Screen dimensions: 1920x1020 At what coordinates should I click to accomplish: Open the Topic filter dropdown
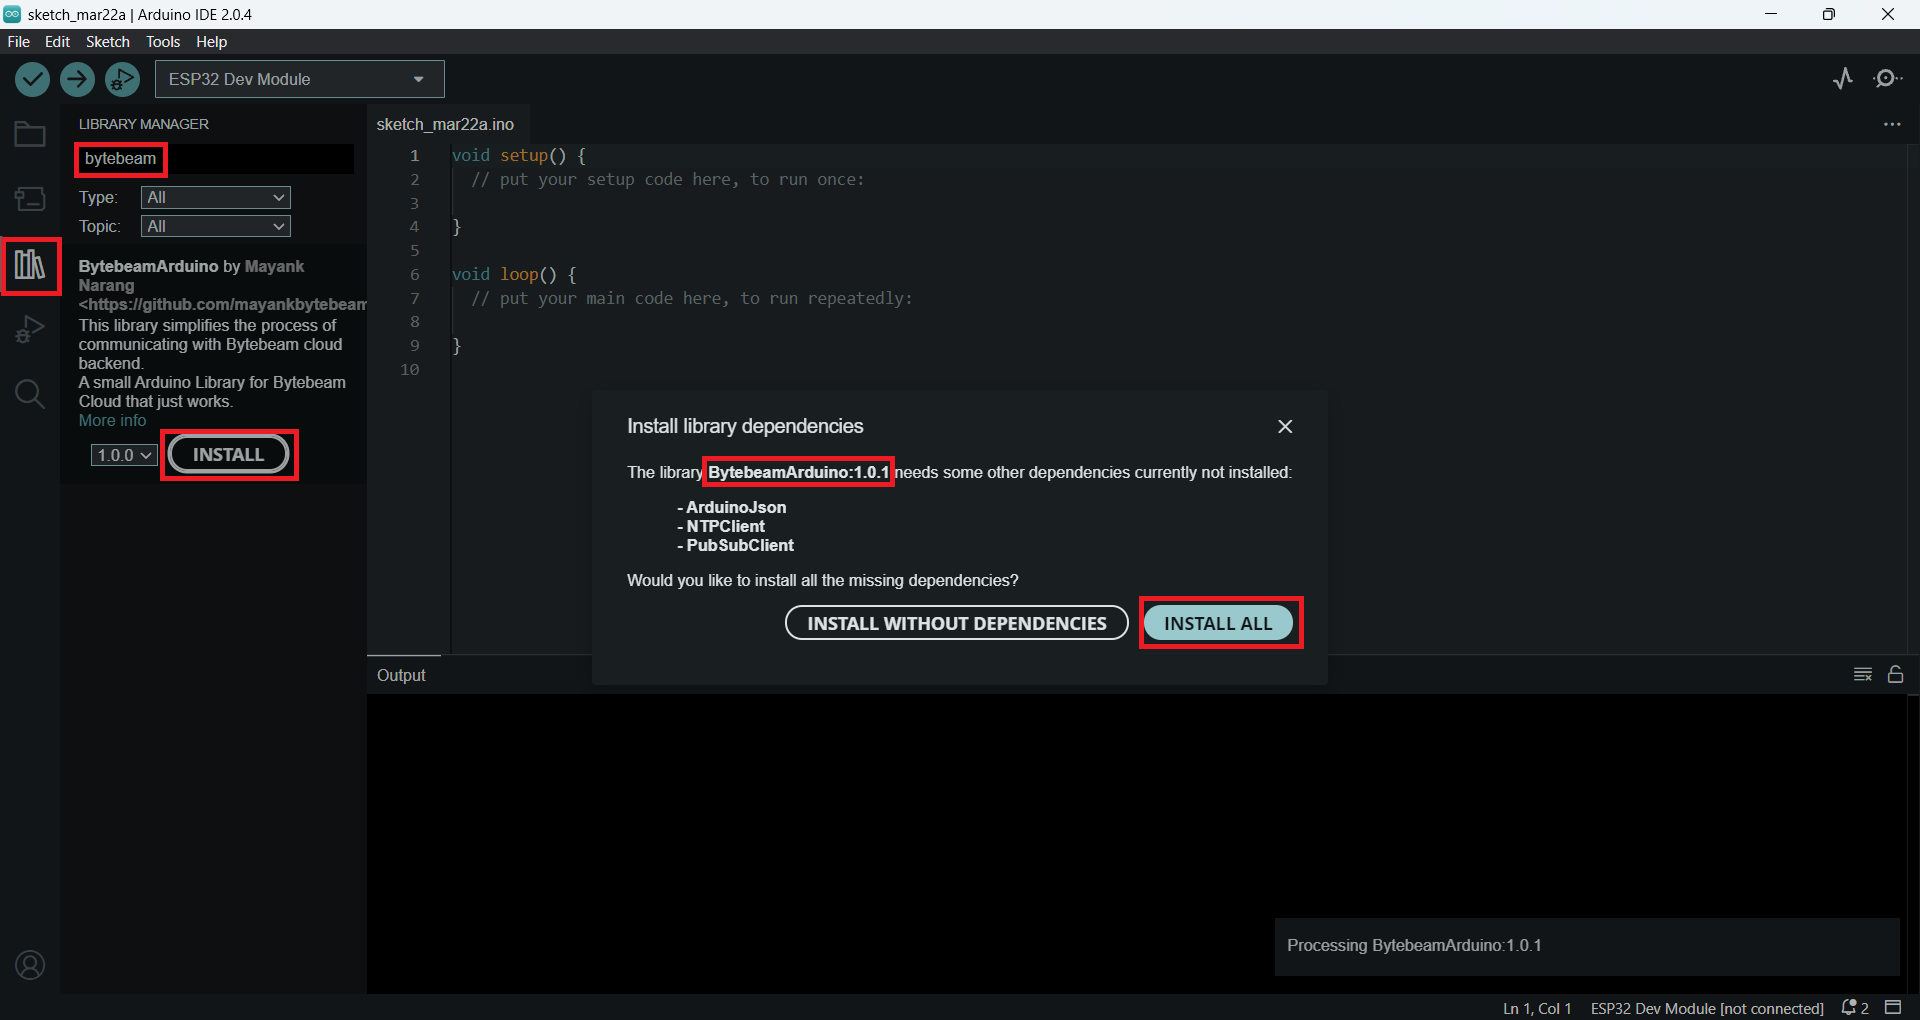click(x=216, y=227)
